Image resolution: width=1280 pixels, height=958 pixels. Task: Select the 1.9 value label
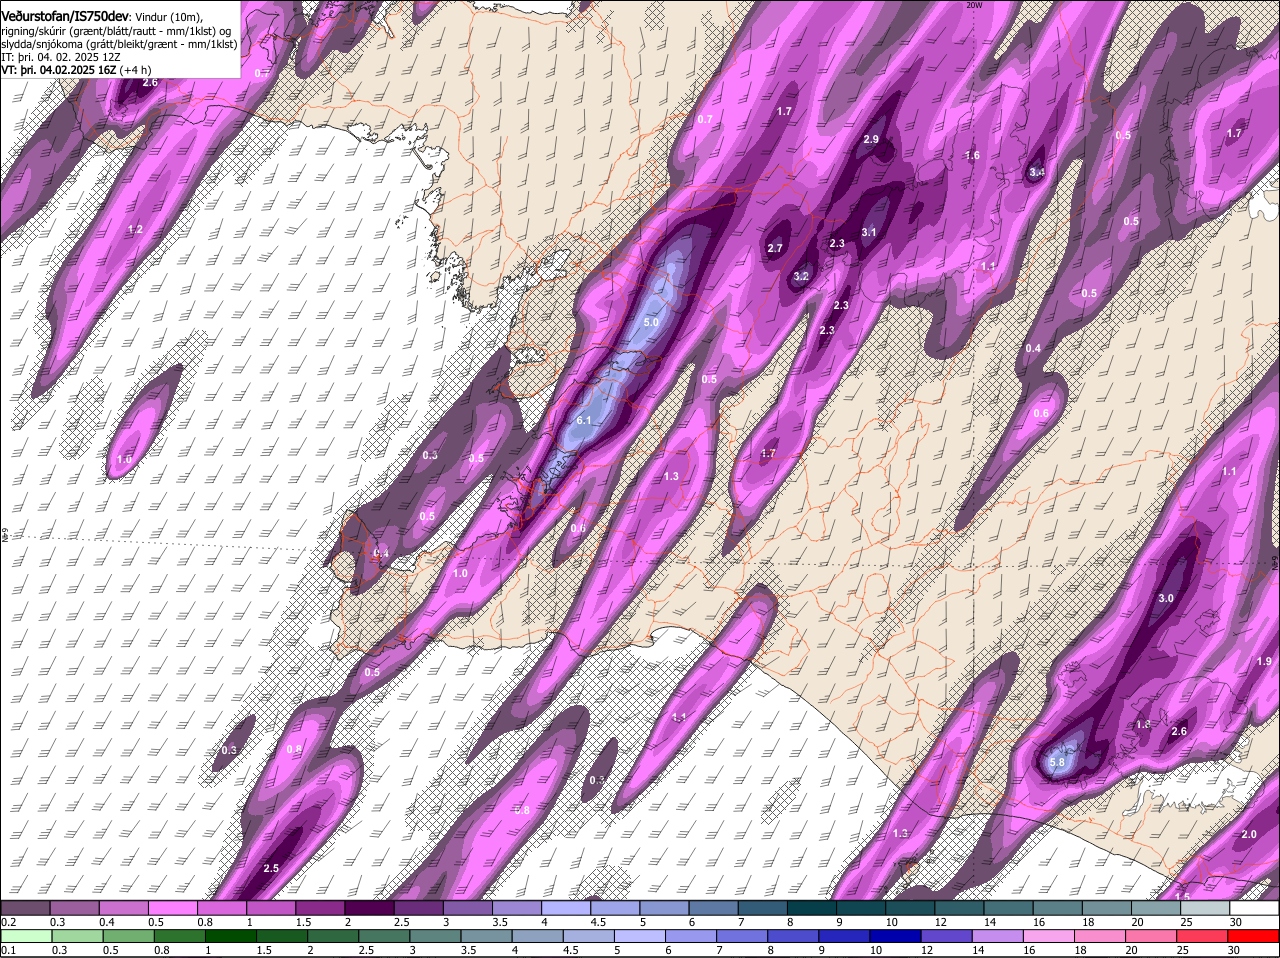click(1264, 662)
